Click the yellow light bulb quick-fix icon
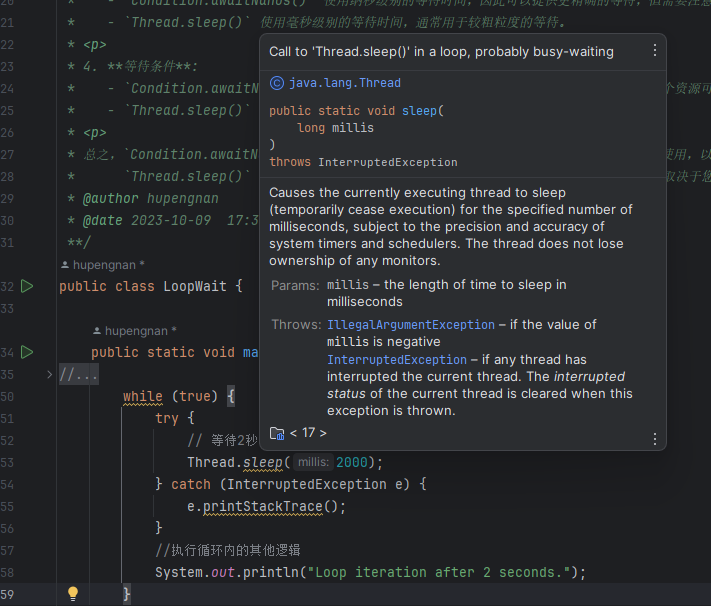711x606 pixels. (x=72, y=594)
